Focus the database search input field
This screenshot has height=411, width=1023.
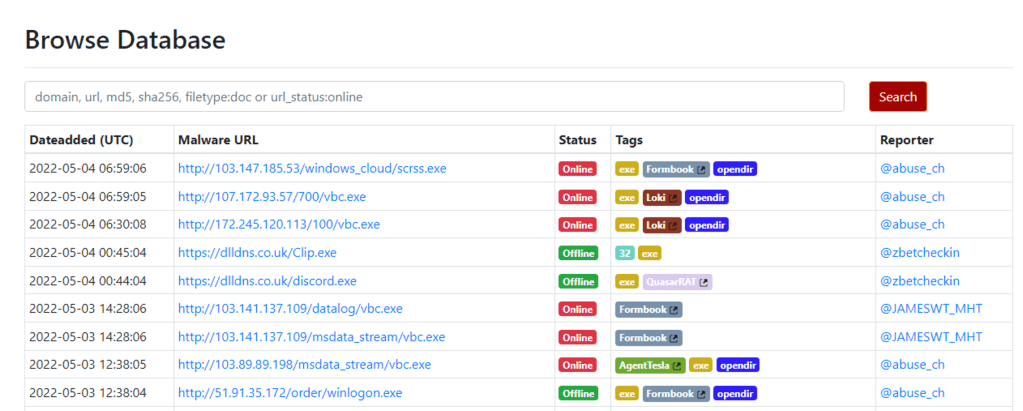coord(434,97)
